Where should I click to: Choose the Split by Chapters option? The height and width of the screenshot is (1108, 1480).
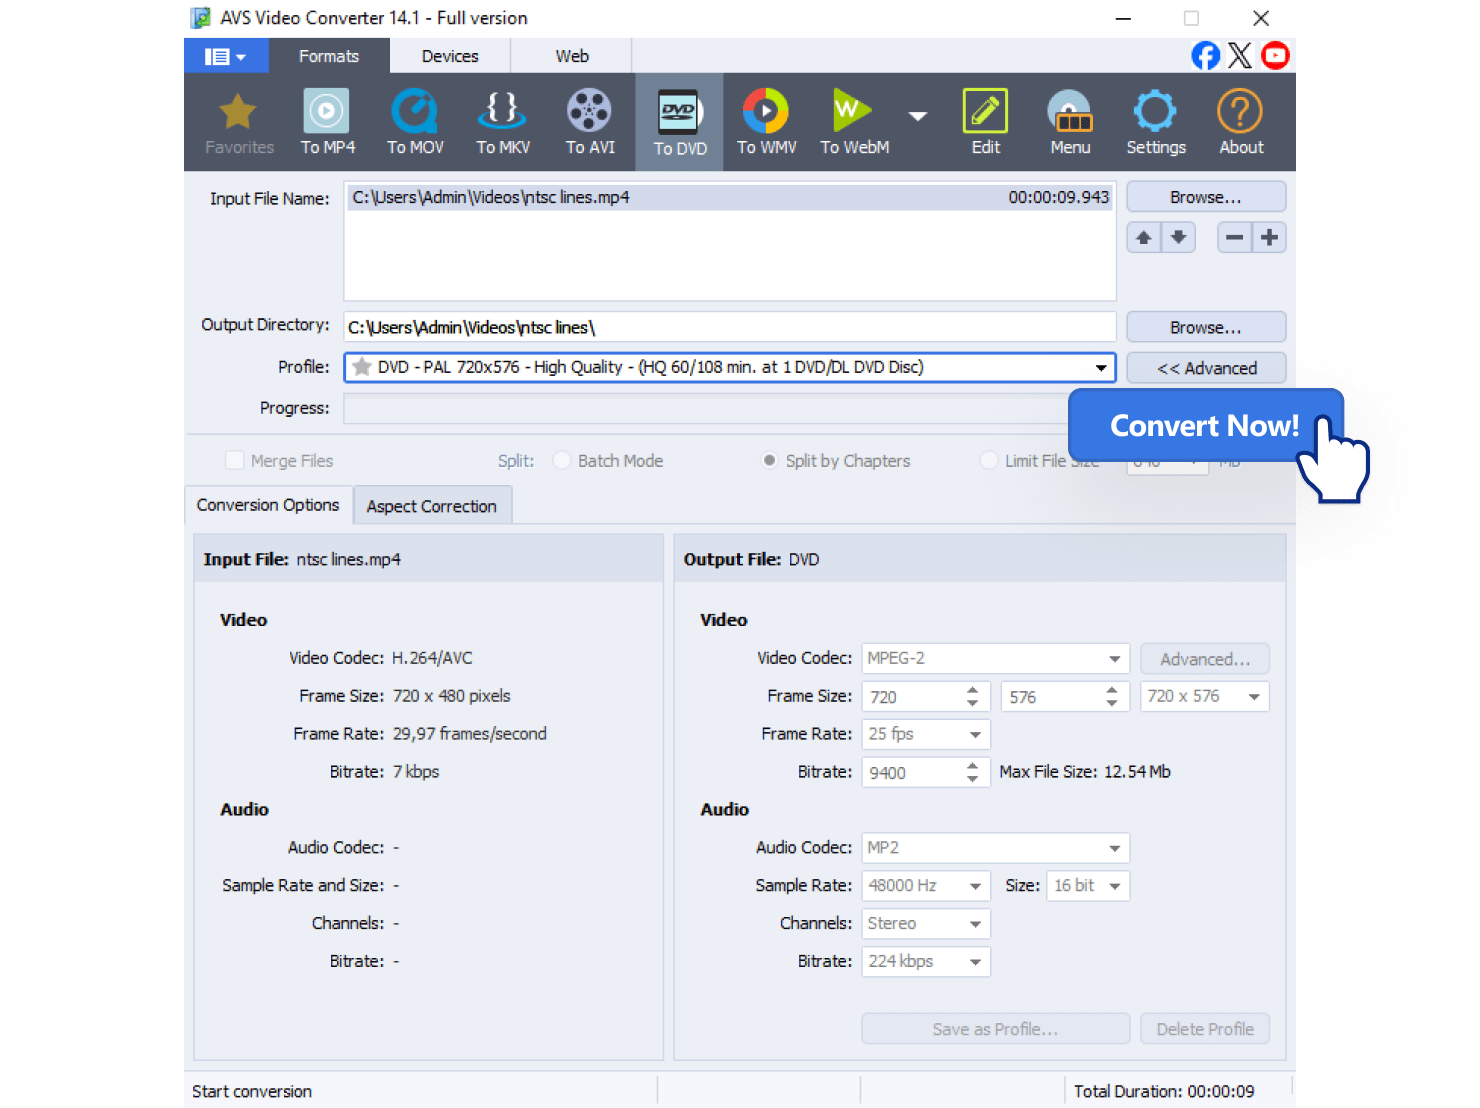(769, 461)
